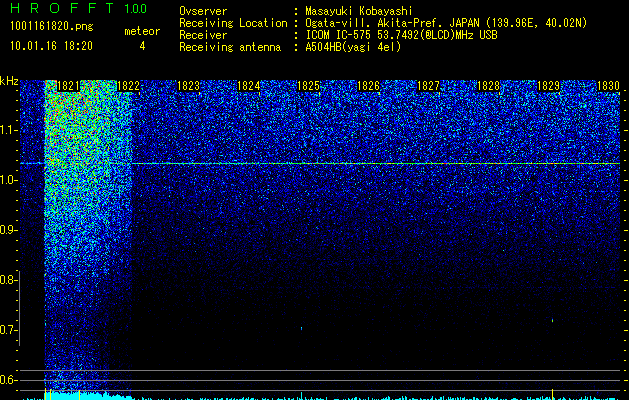Click the Receiving Location label
This screenshot has height=400, width=629.
pyautogui.click(x=233, y=23)
